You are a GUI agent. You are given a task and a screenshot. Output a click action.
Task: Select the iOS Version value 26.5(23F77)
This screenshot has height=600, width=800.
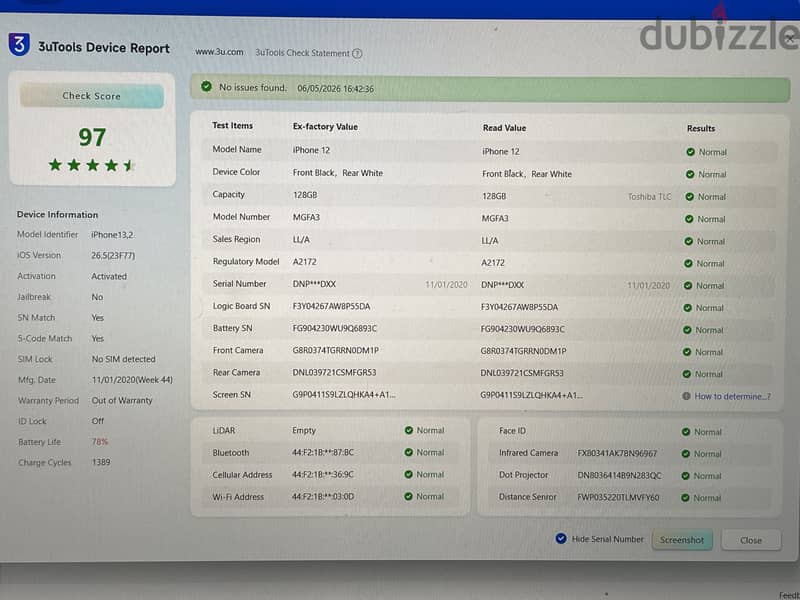click(x=113, y=256)
